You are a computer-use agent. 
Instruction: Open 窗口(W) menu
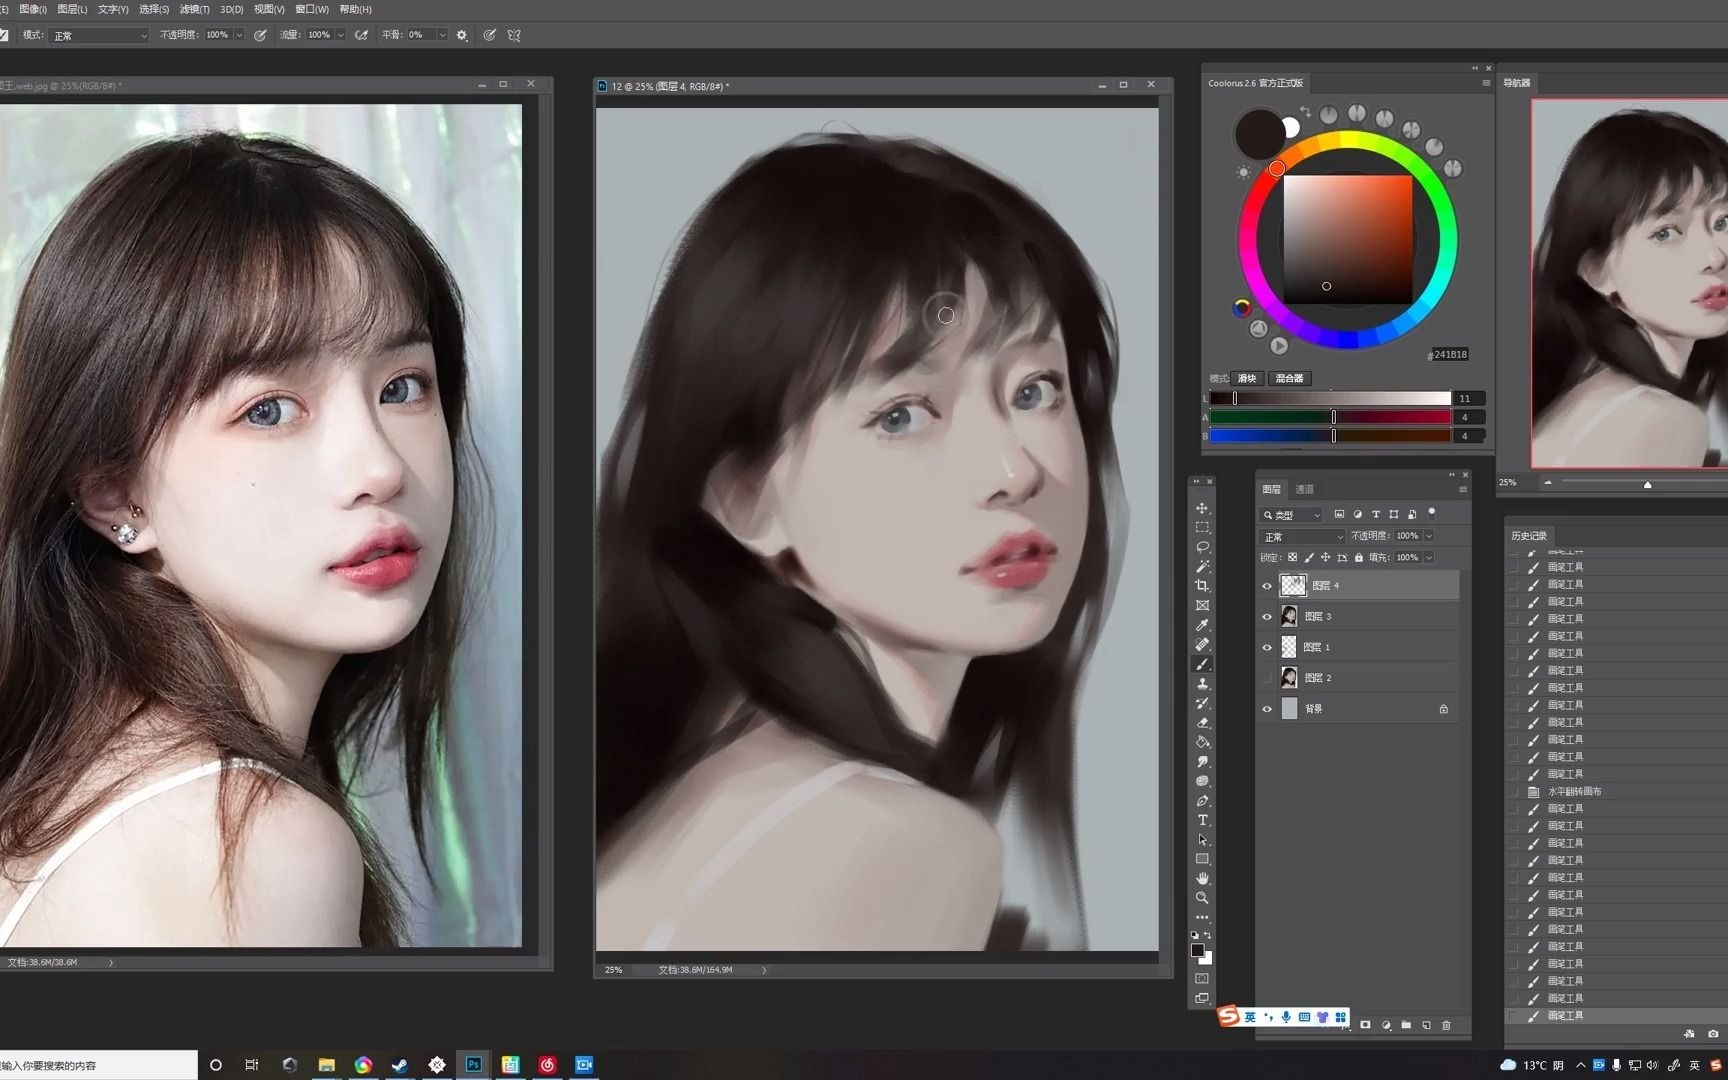(x=312, y=9)
